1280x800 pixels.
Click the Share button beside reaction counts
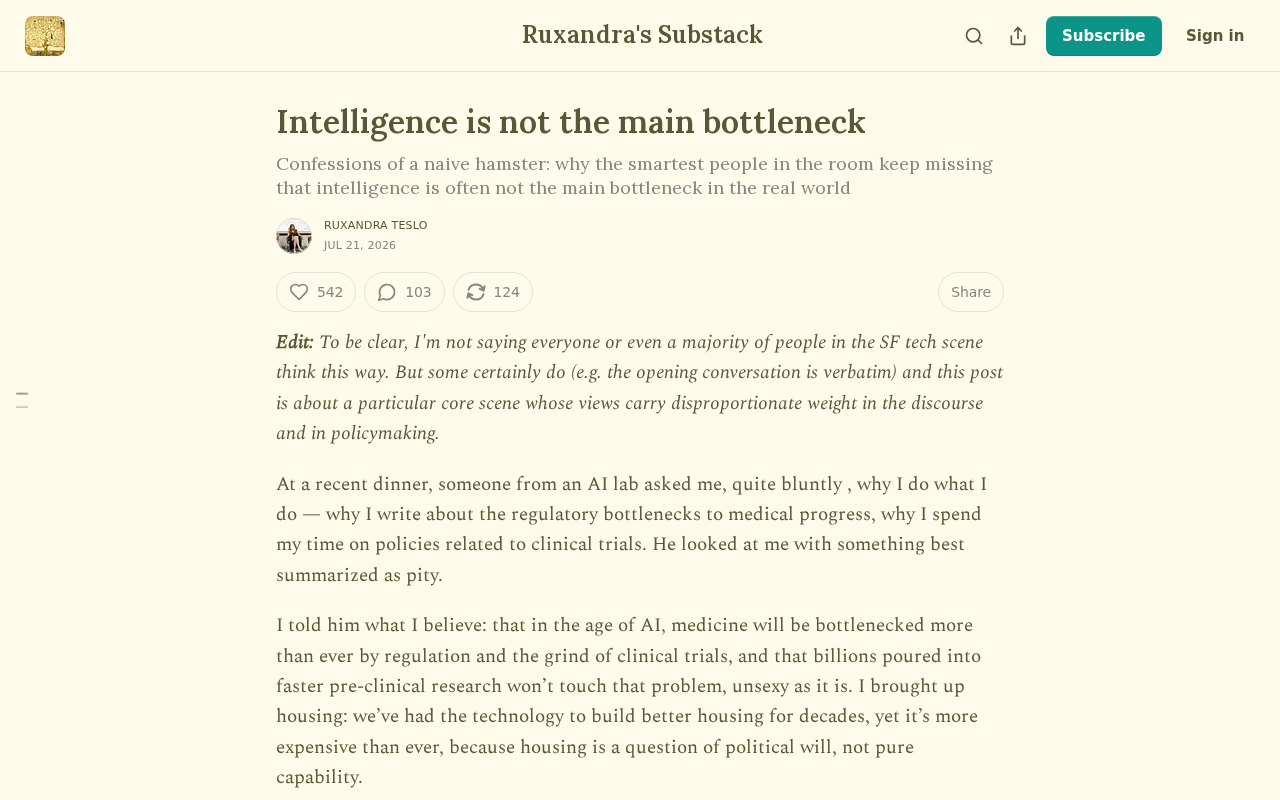pyautogui.click(x=971, y=292)
